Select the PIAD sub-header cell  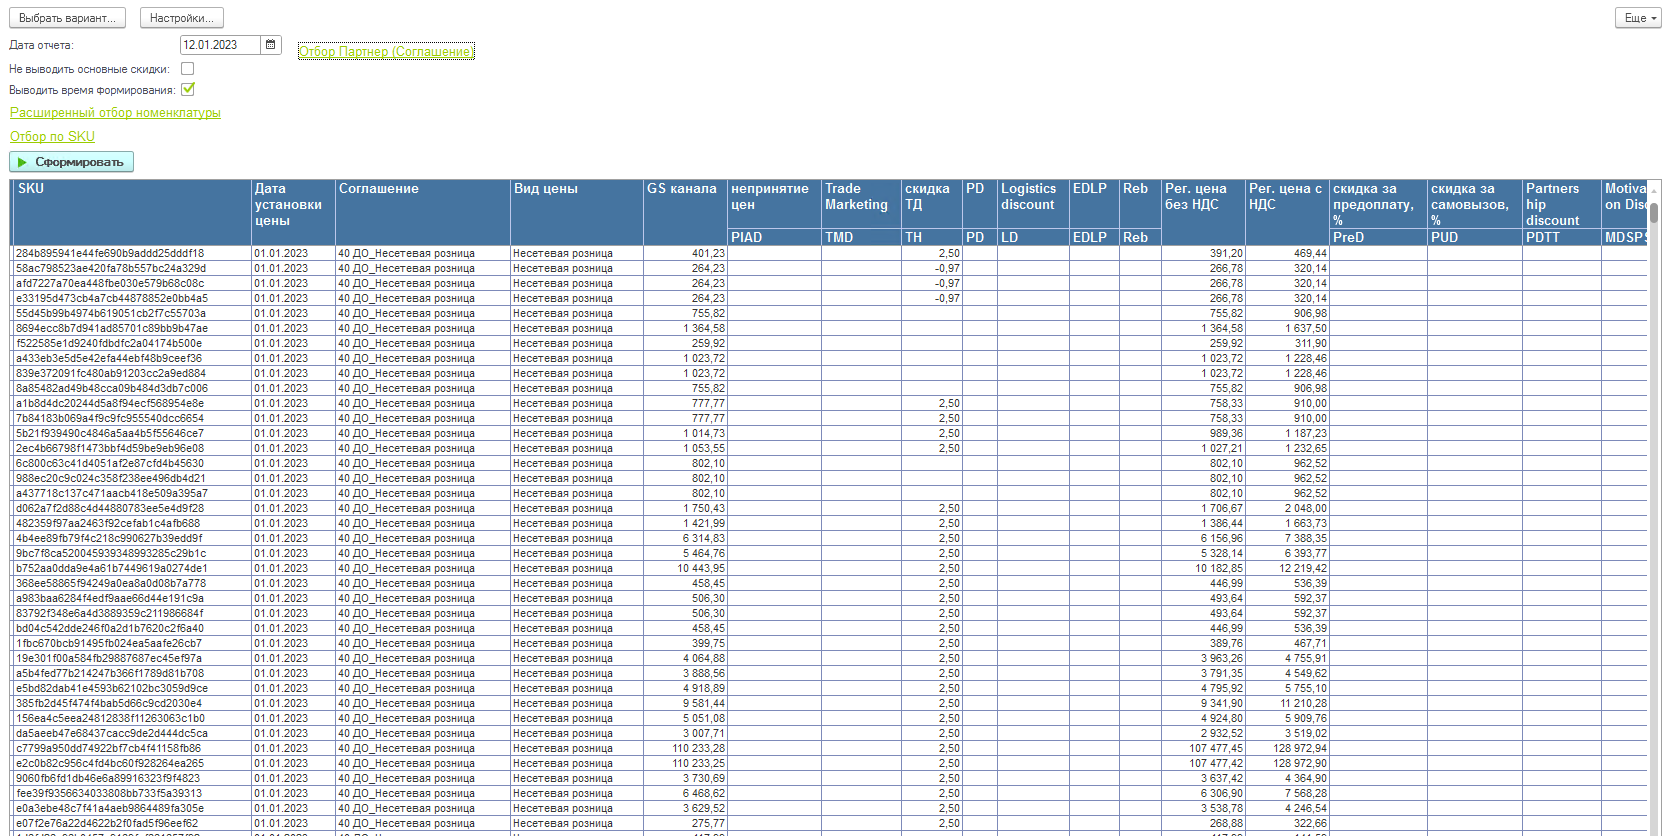click(x=774, y=237)
